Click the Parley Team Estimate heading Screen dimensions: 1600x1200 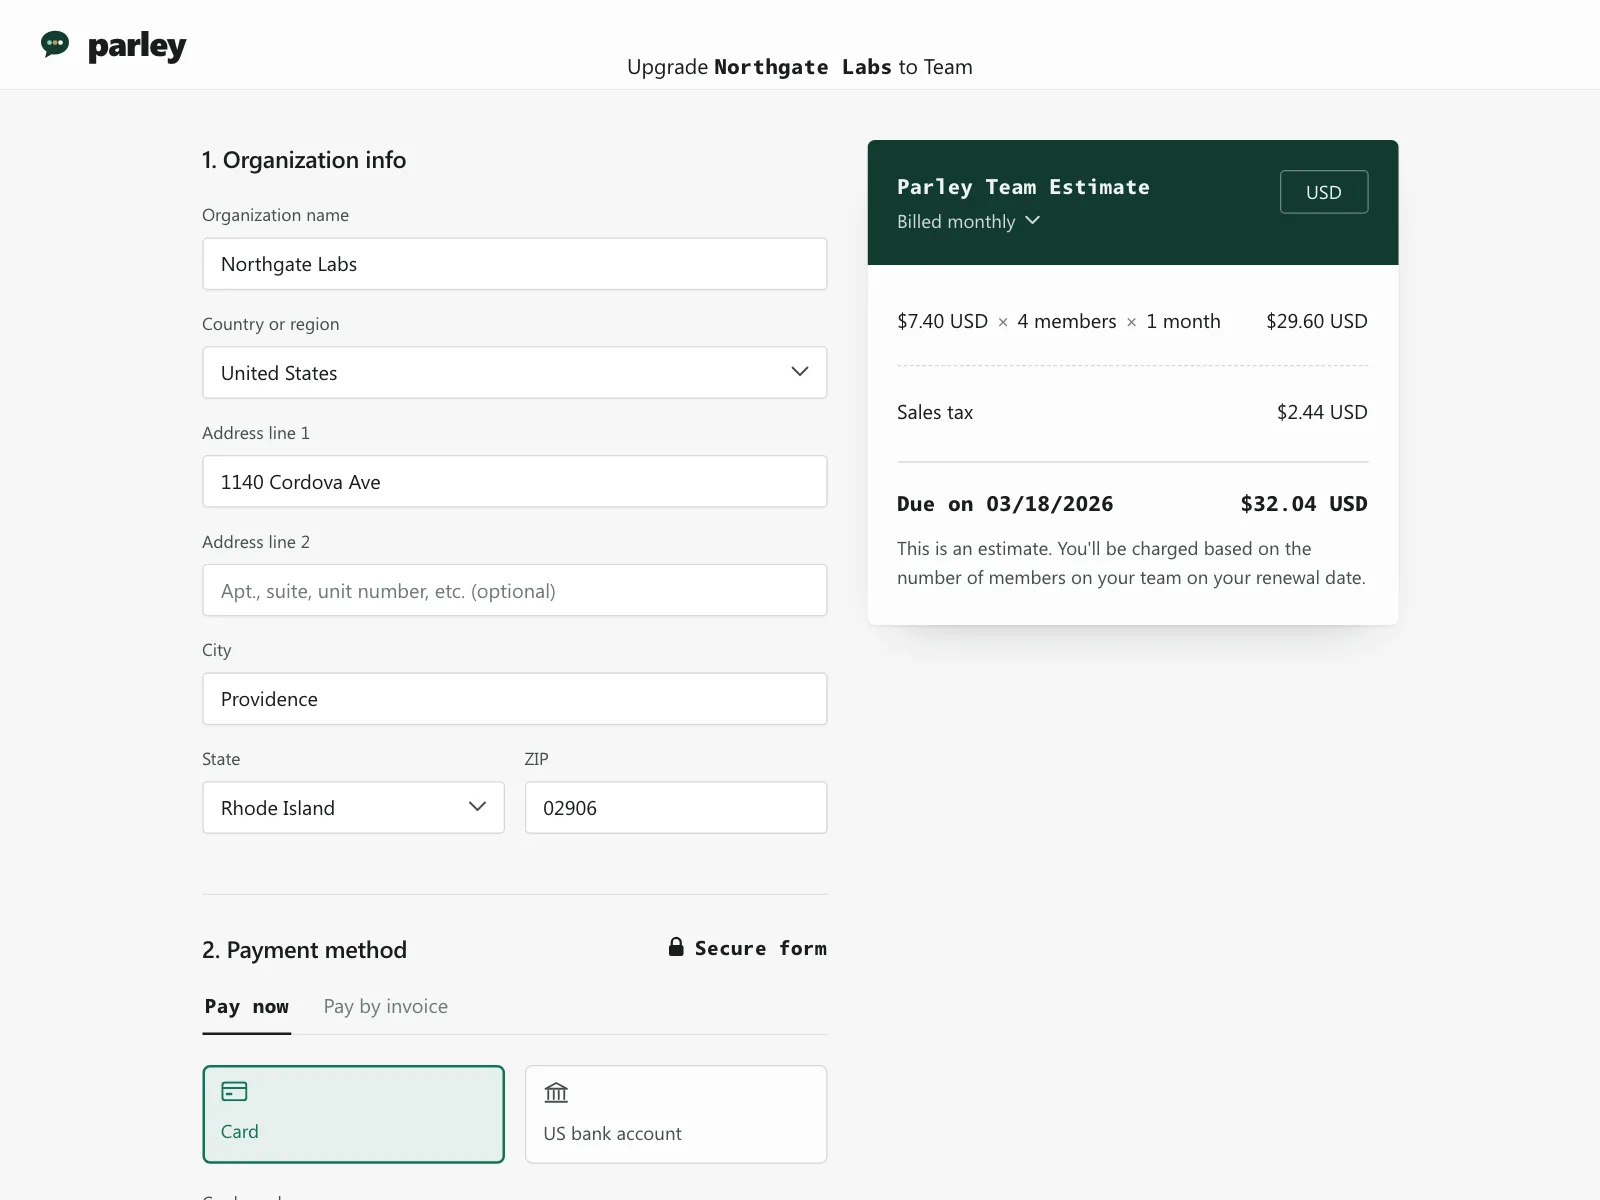coord(1023,187)
